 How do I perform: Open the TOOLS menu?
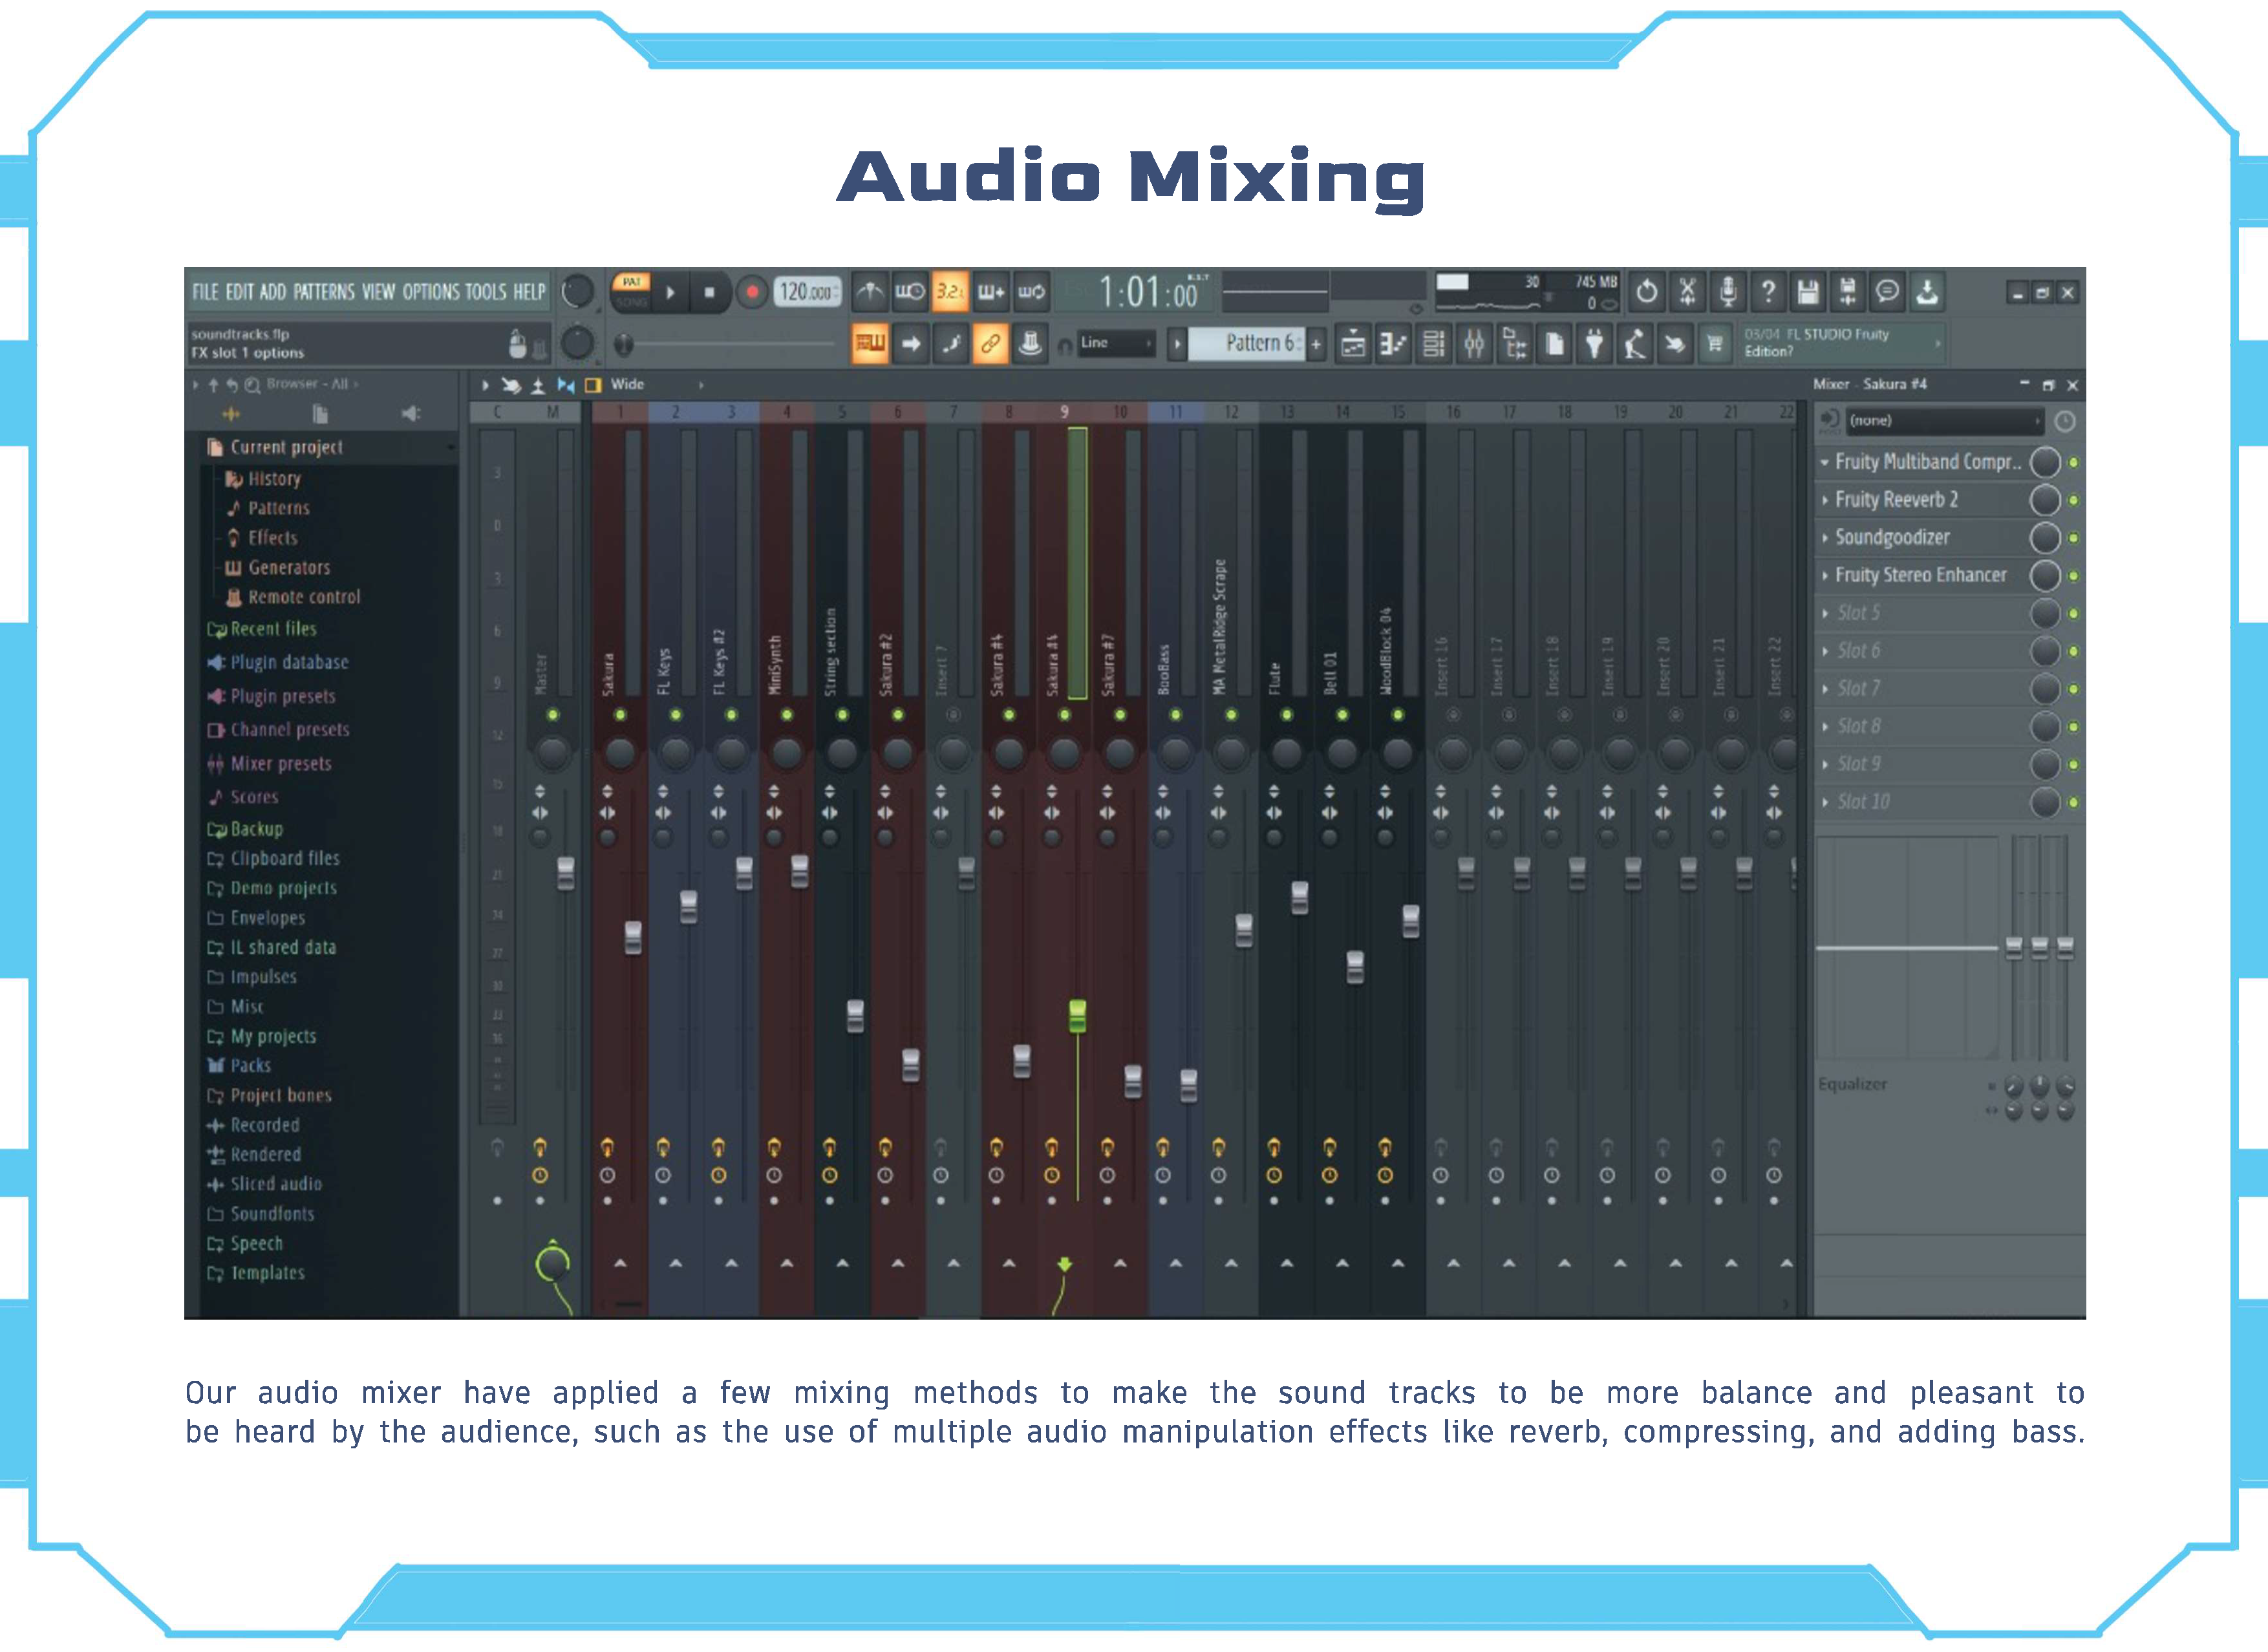pos(486,292)
